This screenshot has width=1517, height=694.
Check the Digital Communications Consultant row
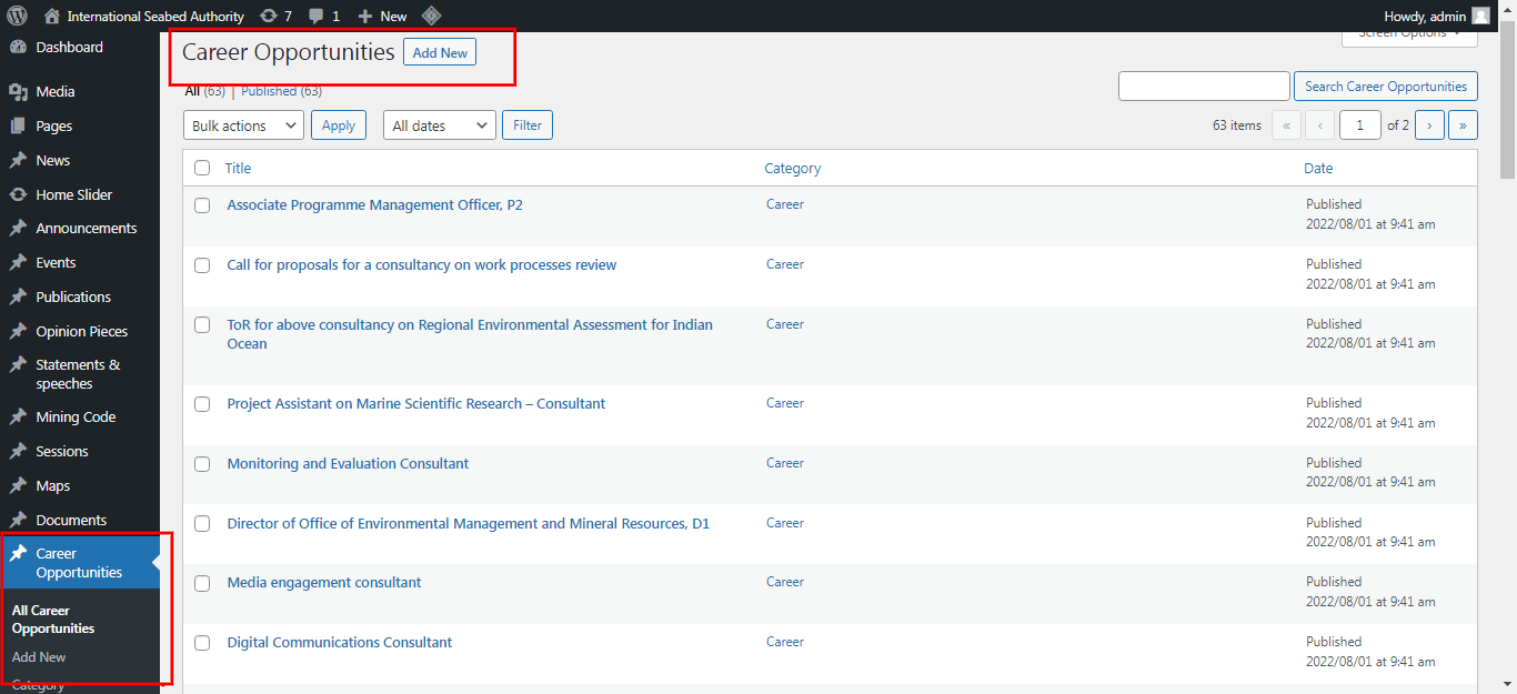(202, 643)
